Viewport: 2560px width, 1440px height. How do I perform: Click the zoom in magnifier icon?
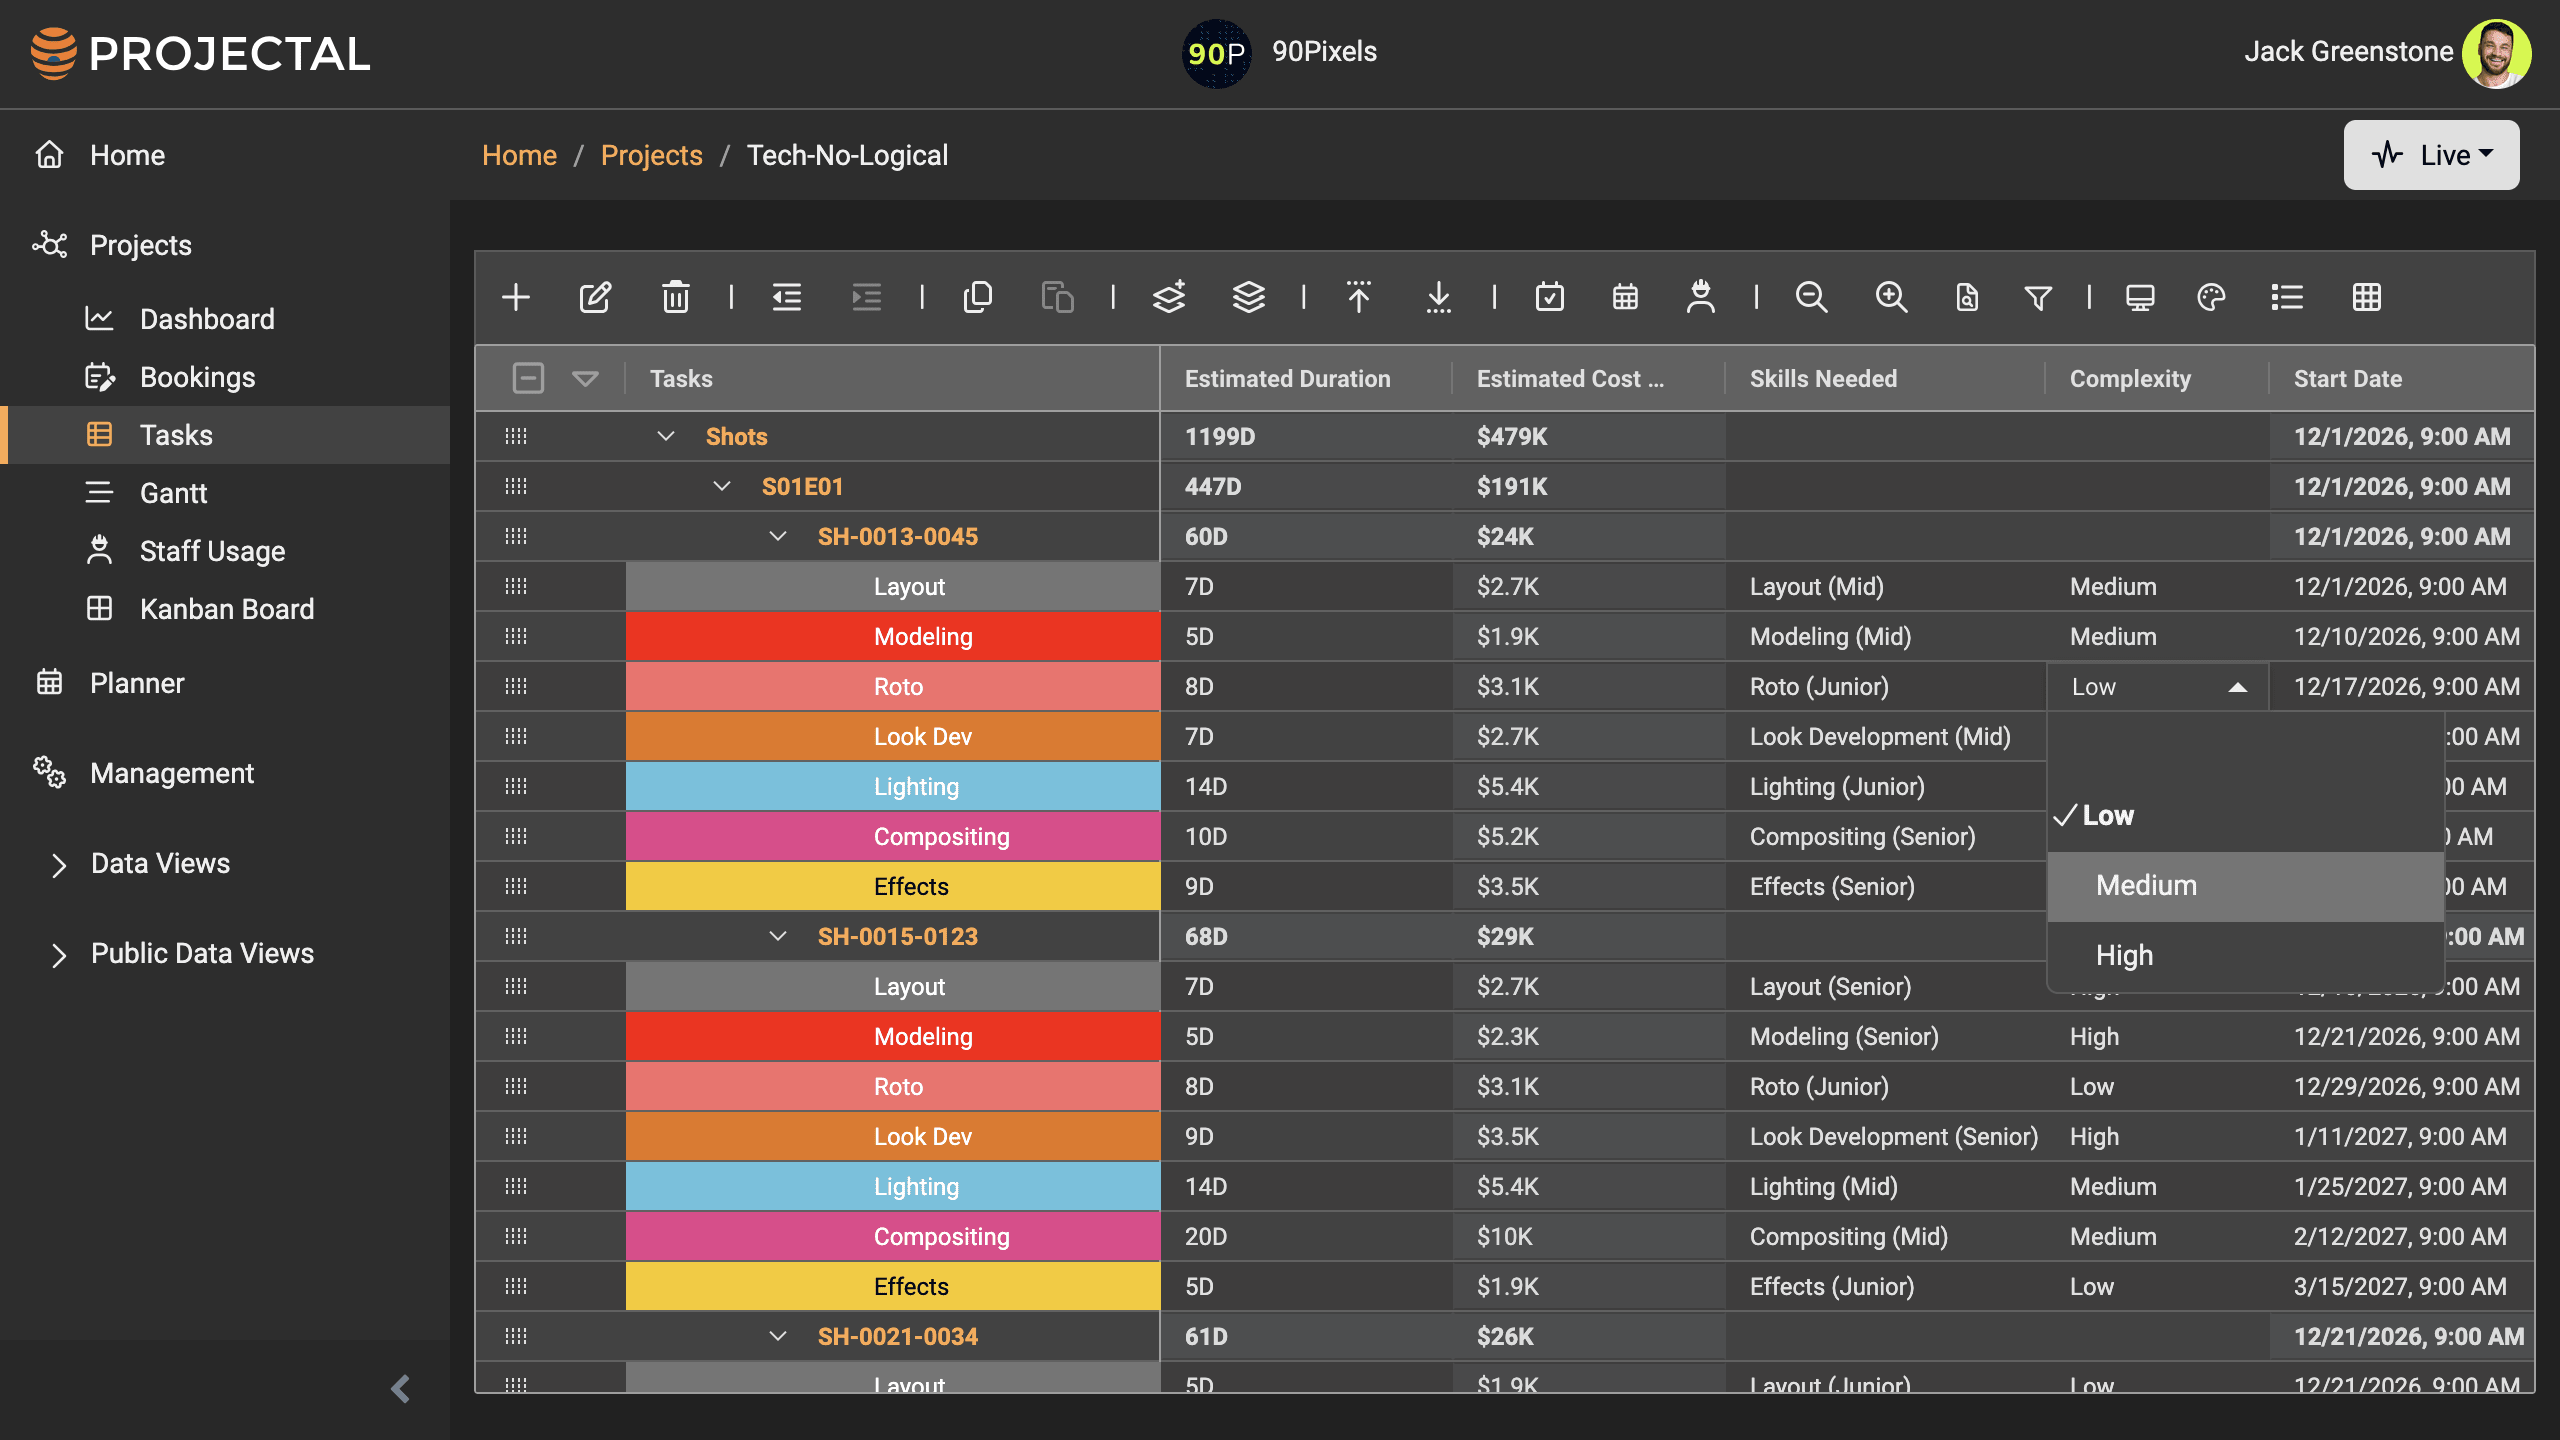point(1891,297)
